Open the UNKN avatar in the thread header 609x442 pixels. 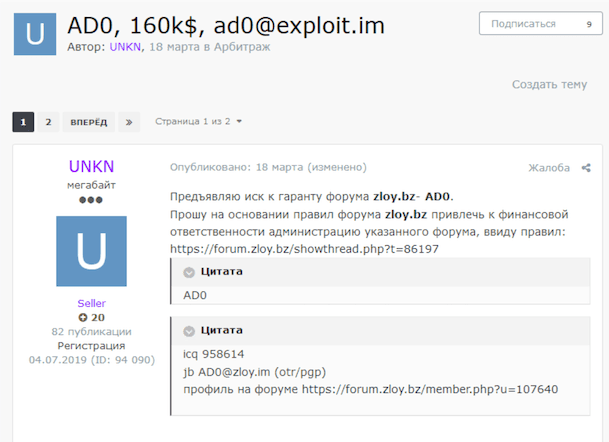(x=35, y=34)
